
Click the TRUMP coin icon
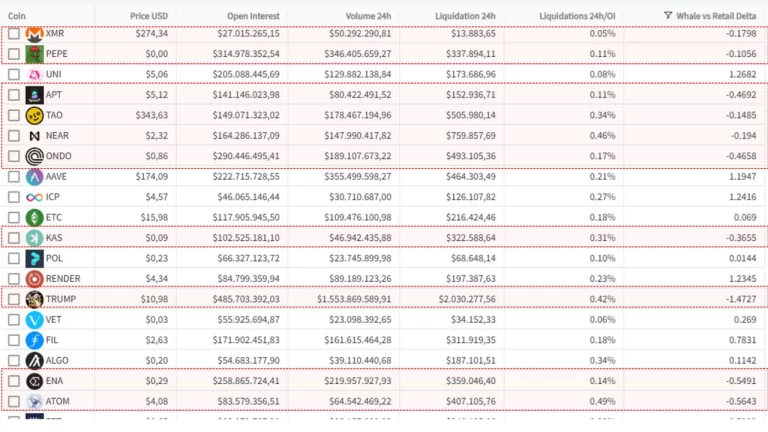[x=35, y=299]
